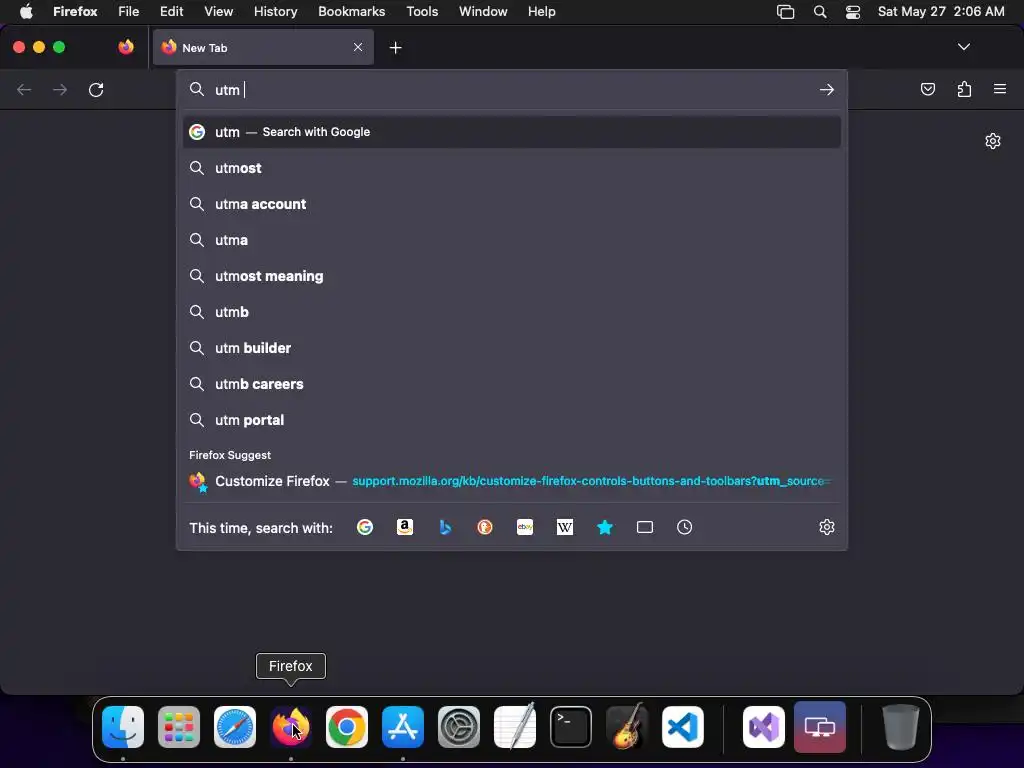Open the Tools menu

[422, 11]
